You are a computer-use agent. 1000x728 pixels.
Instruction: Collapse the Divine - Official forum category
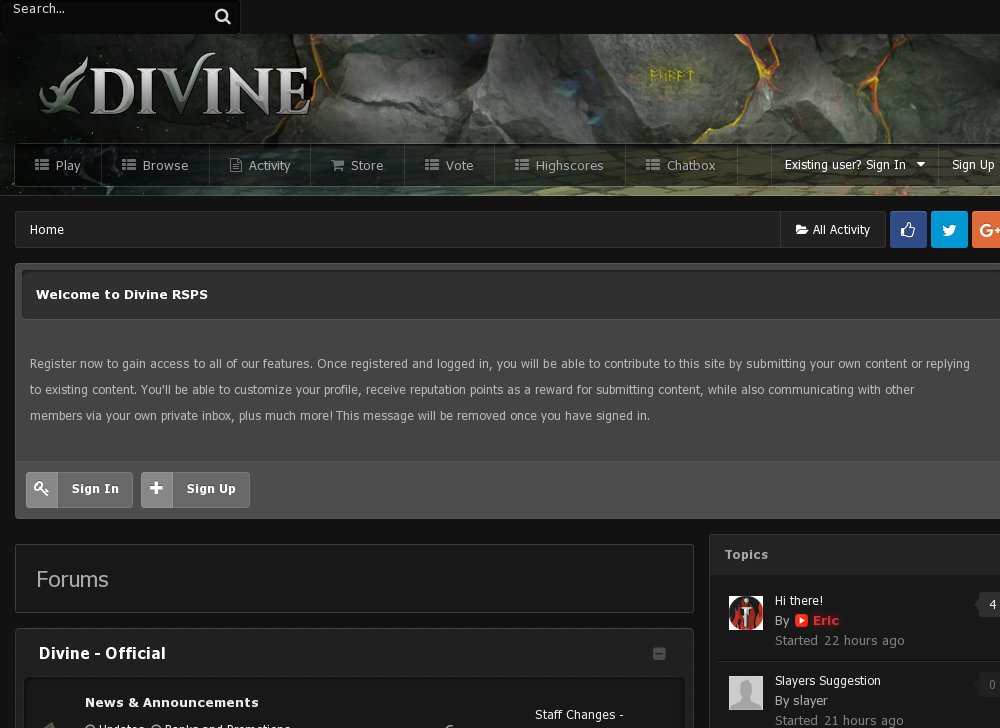coord(659,653)
